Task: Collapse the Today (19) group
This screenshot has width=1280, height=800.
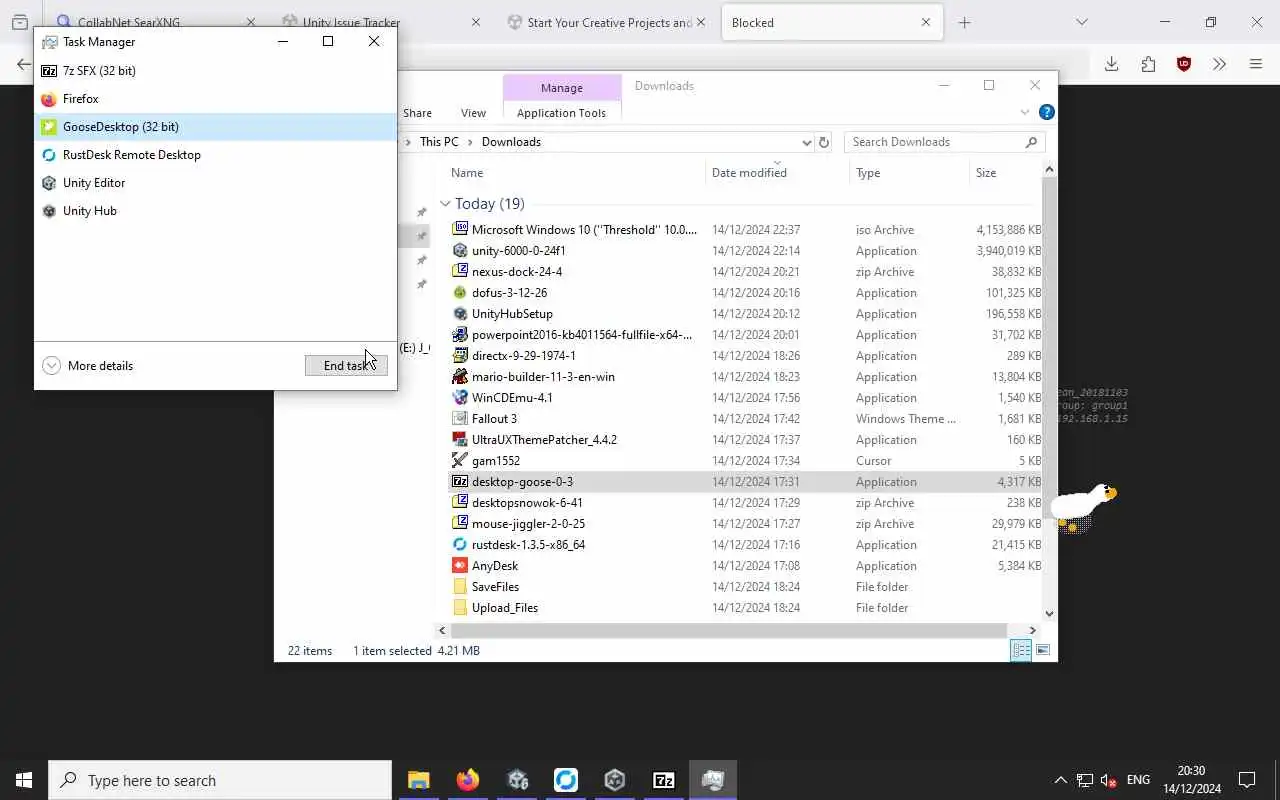Action: click(445, 204)
